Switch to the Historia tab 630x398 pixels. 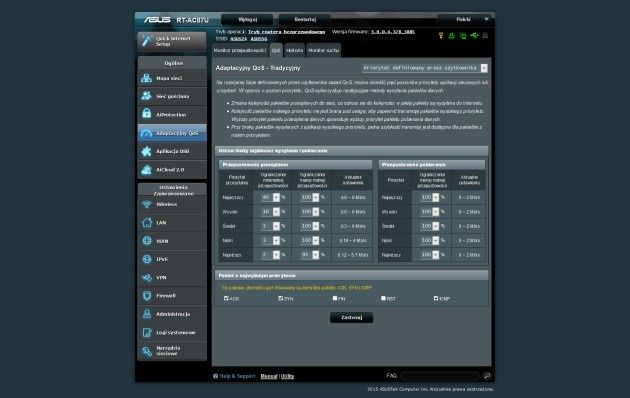[x=295, y=50]
